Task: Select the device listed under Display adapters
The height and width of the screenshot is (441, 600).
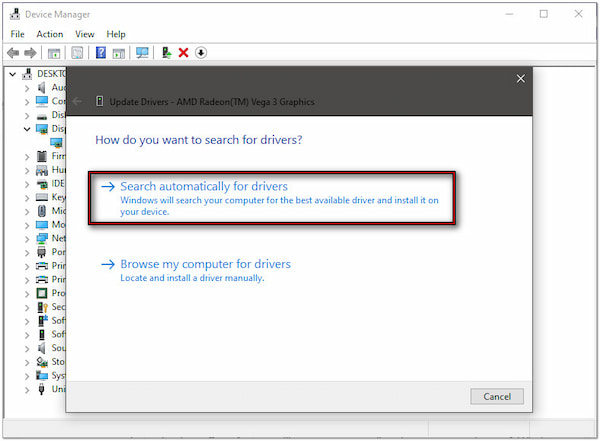Action: click(x=56, y=143)
